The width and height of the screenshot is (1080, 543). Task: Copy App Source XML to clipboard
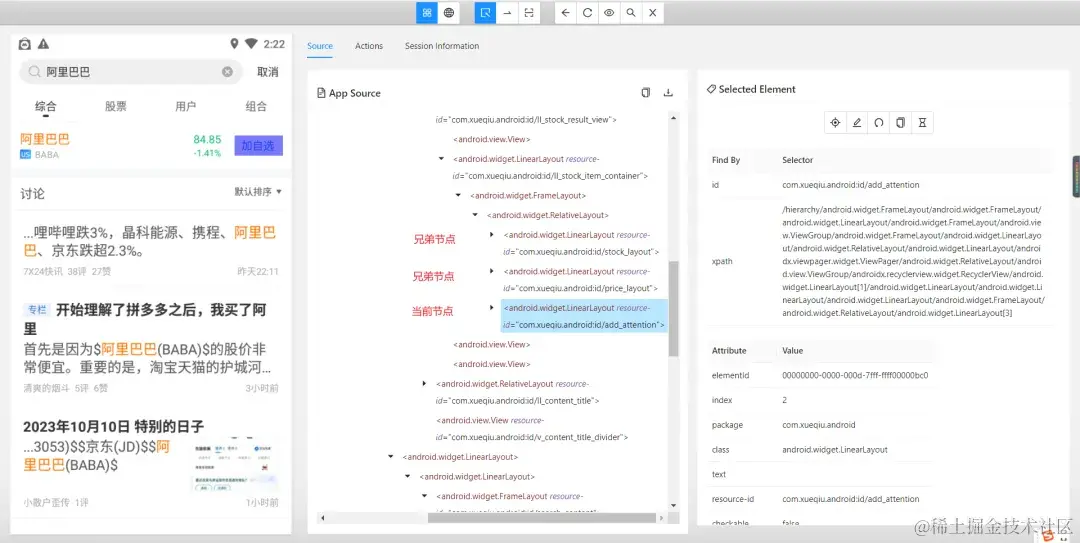click(645, 93)
